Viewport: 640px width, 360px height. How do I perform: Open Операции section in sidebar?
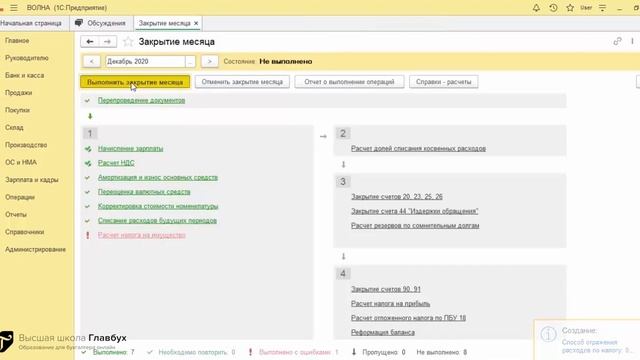coord(20,197)
